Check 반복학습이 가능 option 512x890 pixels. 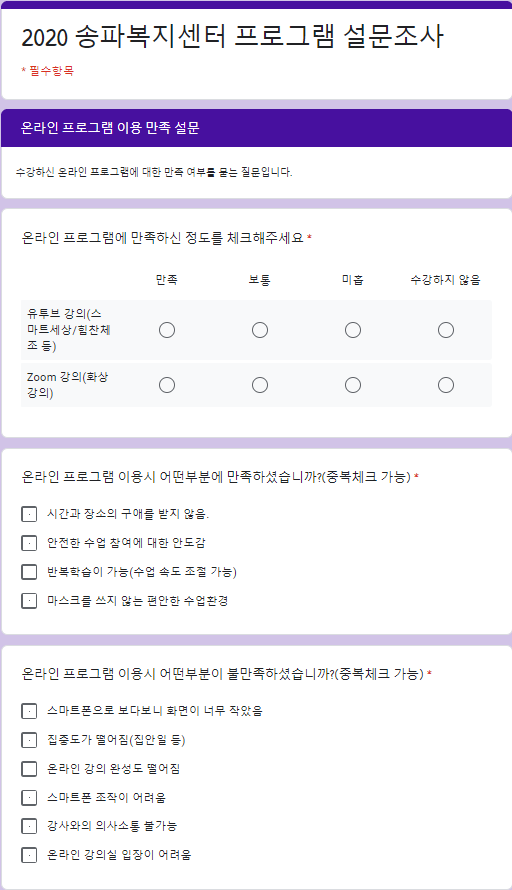pos(29,572)
